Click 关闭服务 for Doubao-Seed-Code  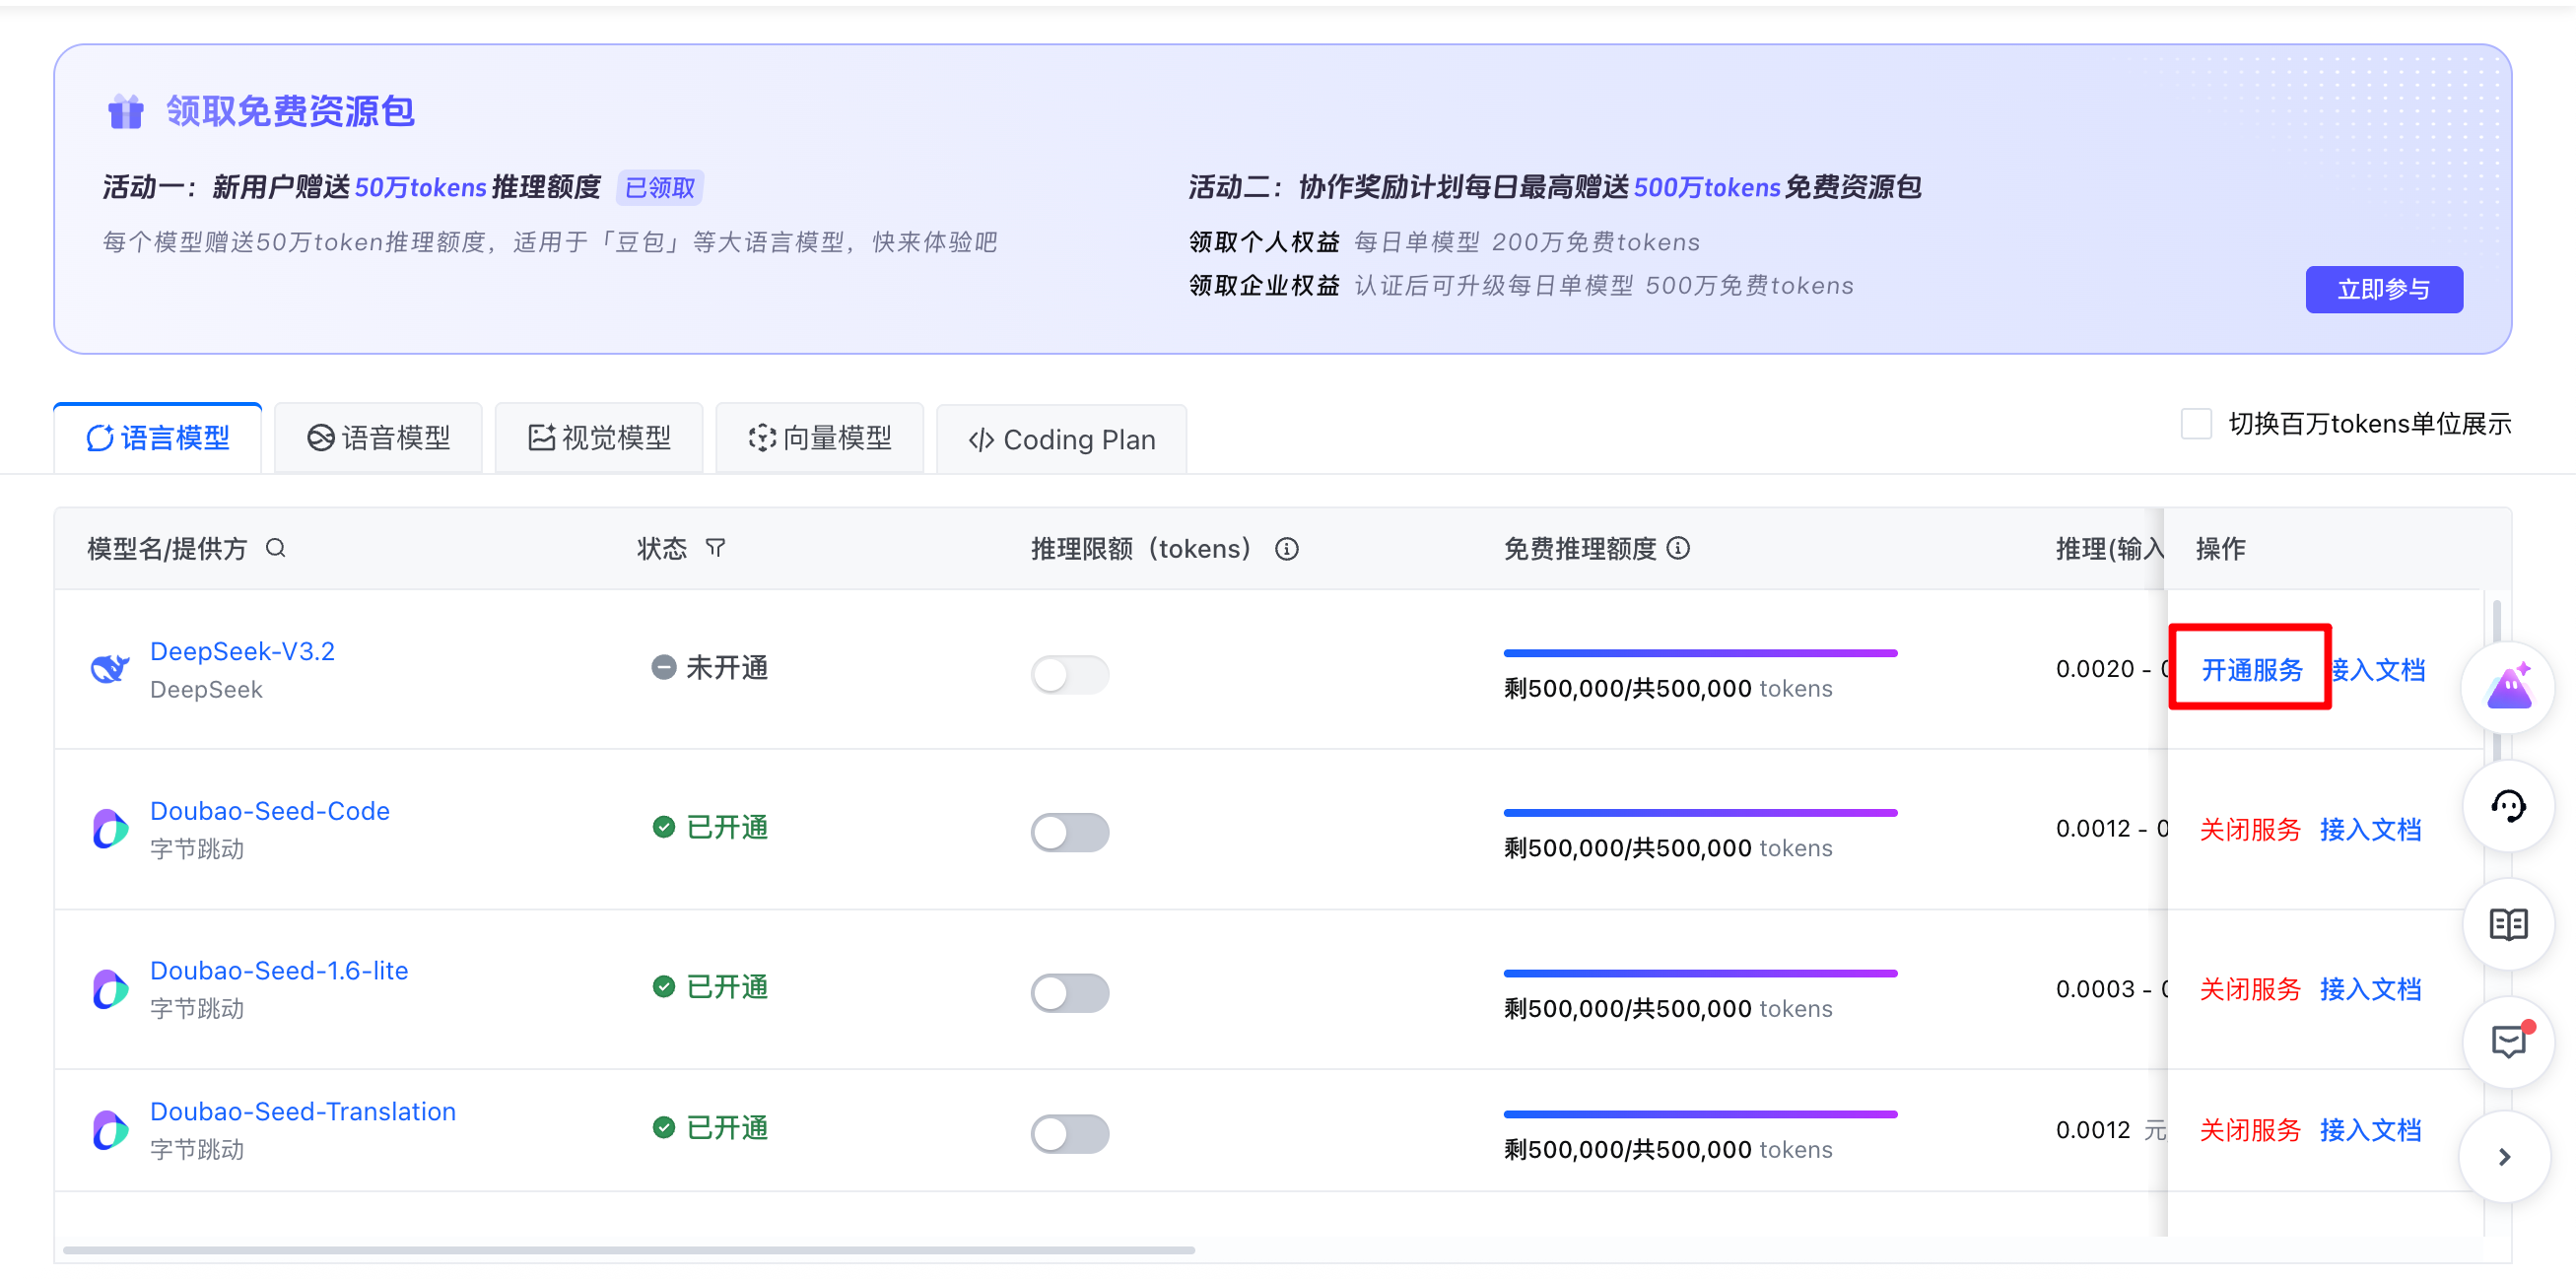point(2250,829)
